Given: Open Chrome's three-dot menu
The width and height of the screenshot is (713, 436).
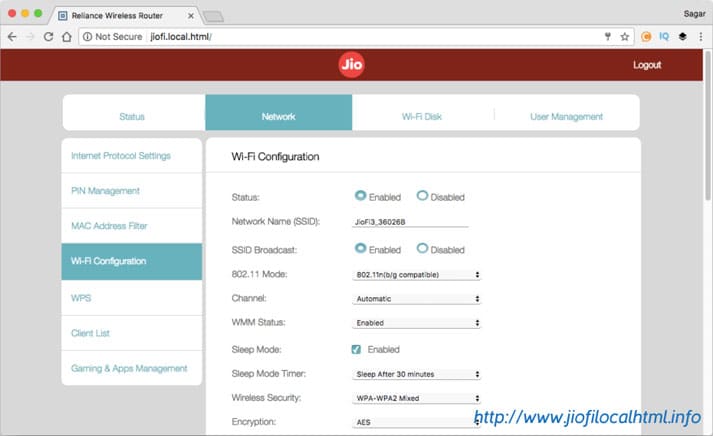Looking at the screenshot, I should (x=701, y=37).
